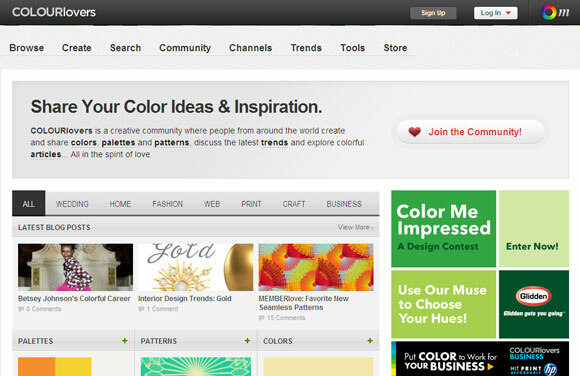The width and height of the screenshot is (580, 376).
Task: Open the Log In dropdown
Action: click(496, 13)
